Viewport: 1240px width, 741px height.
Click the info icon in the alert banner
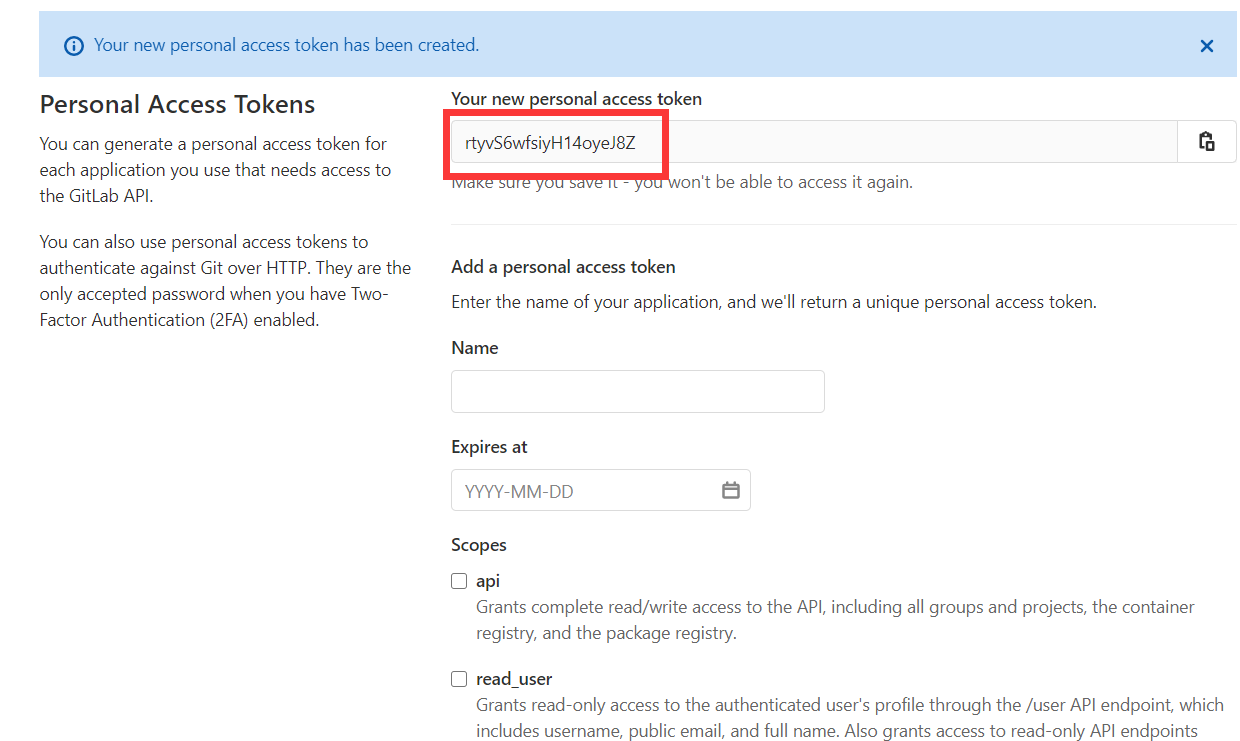[73, 46]
